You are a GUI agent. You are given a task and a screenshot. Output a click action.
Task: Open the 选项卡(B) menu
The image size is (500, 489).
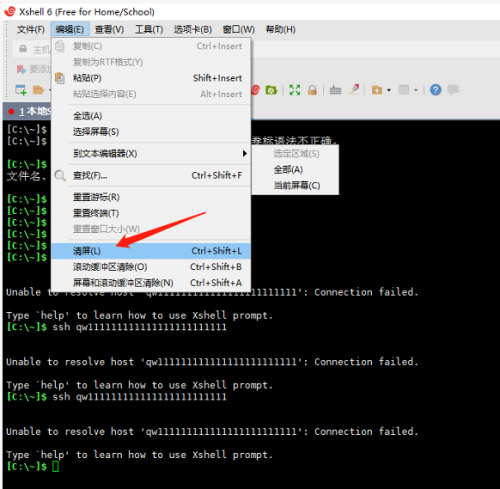[x=193, y=30]
